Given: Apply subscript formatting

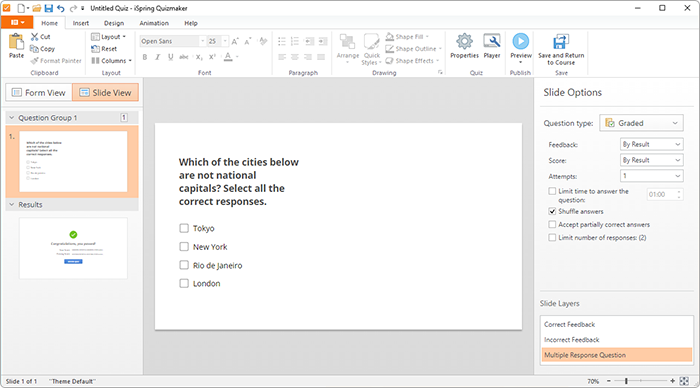Looking at the screenshot, I should [x=199, y=57].
